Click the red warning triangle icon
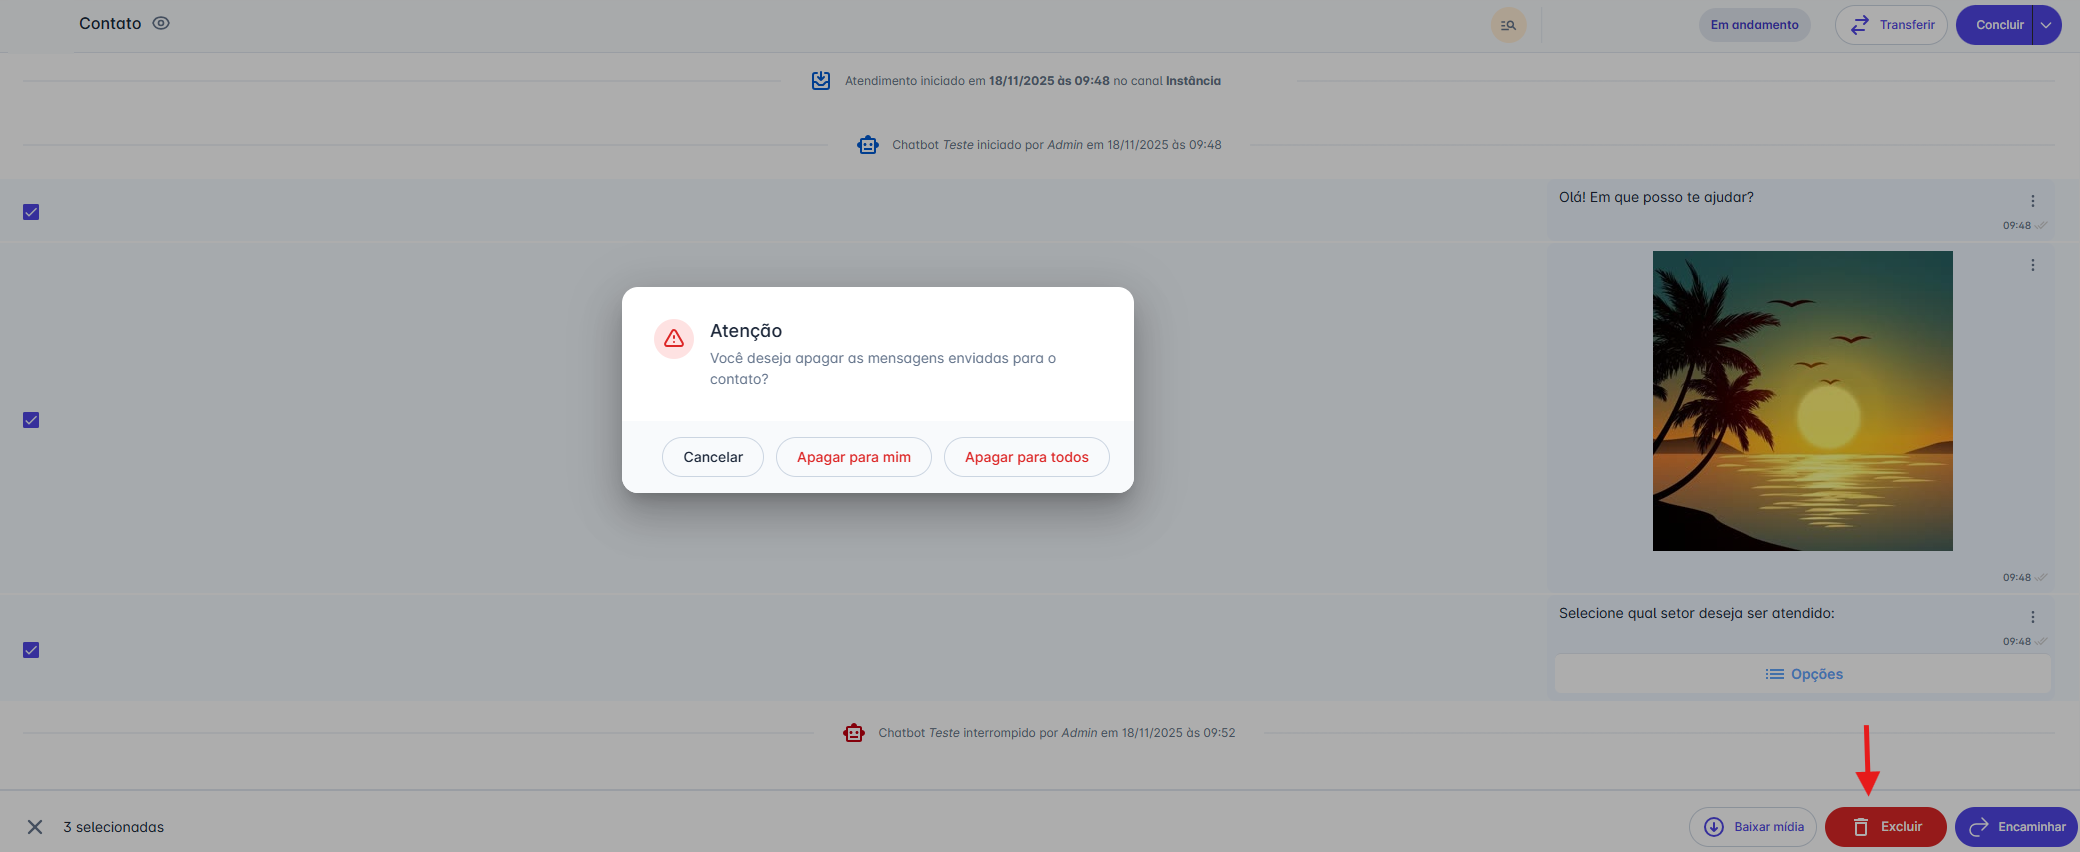This screenshot has height=852, width=2080. coord(674,339)
